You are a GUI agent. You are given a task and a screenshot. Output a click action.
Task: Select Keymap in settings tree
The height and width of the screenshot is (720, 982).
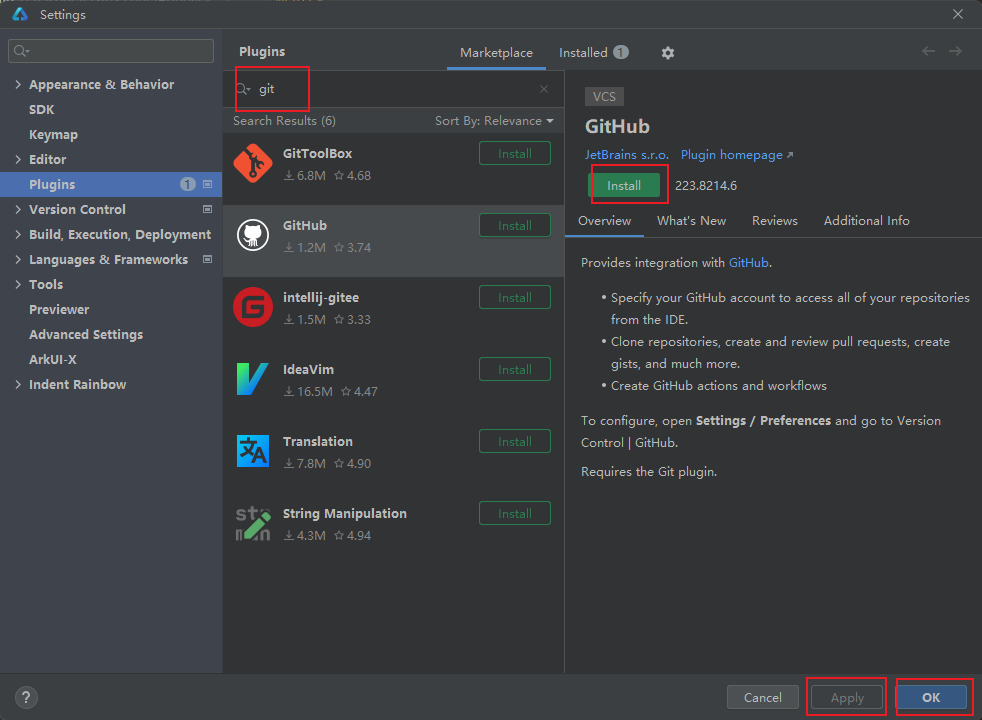click(53, 134)
